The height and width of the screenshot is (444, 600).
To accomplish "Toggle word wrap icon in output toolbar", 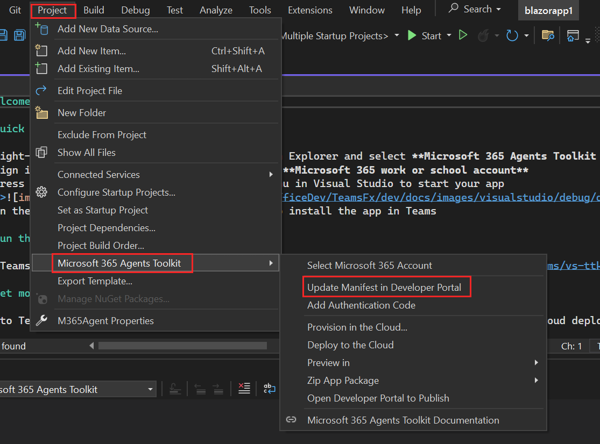I will tap(269, 389).
